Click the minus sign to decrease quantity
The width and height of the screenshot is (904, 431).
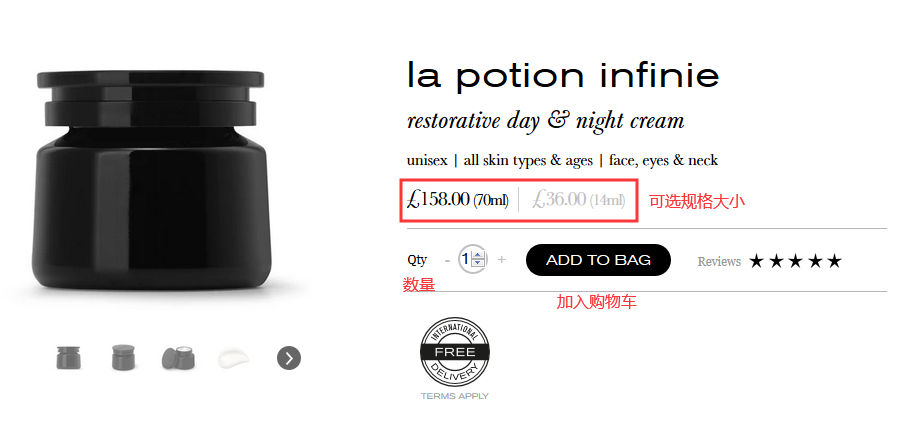446,260
